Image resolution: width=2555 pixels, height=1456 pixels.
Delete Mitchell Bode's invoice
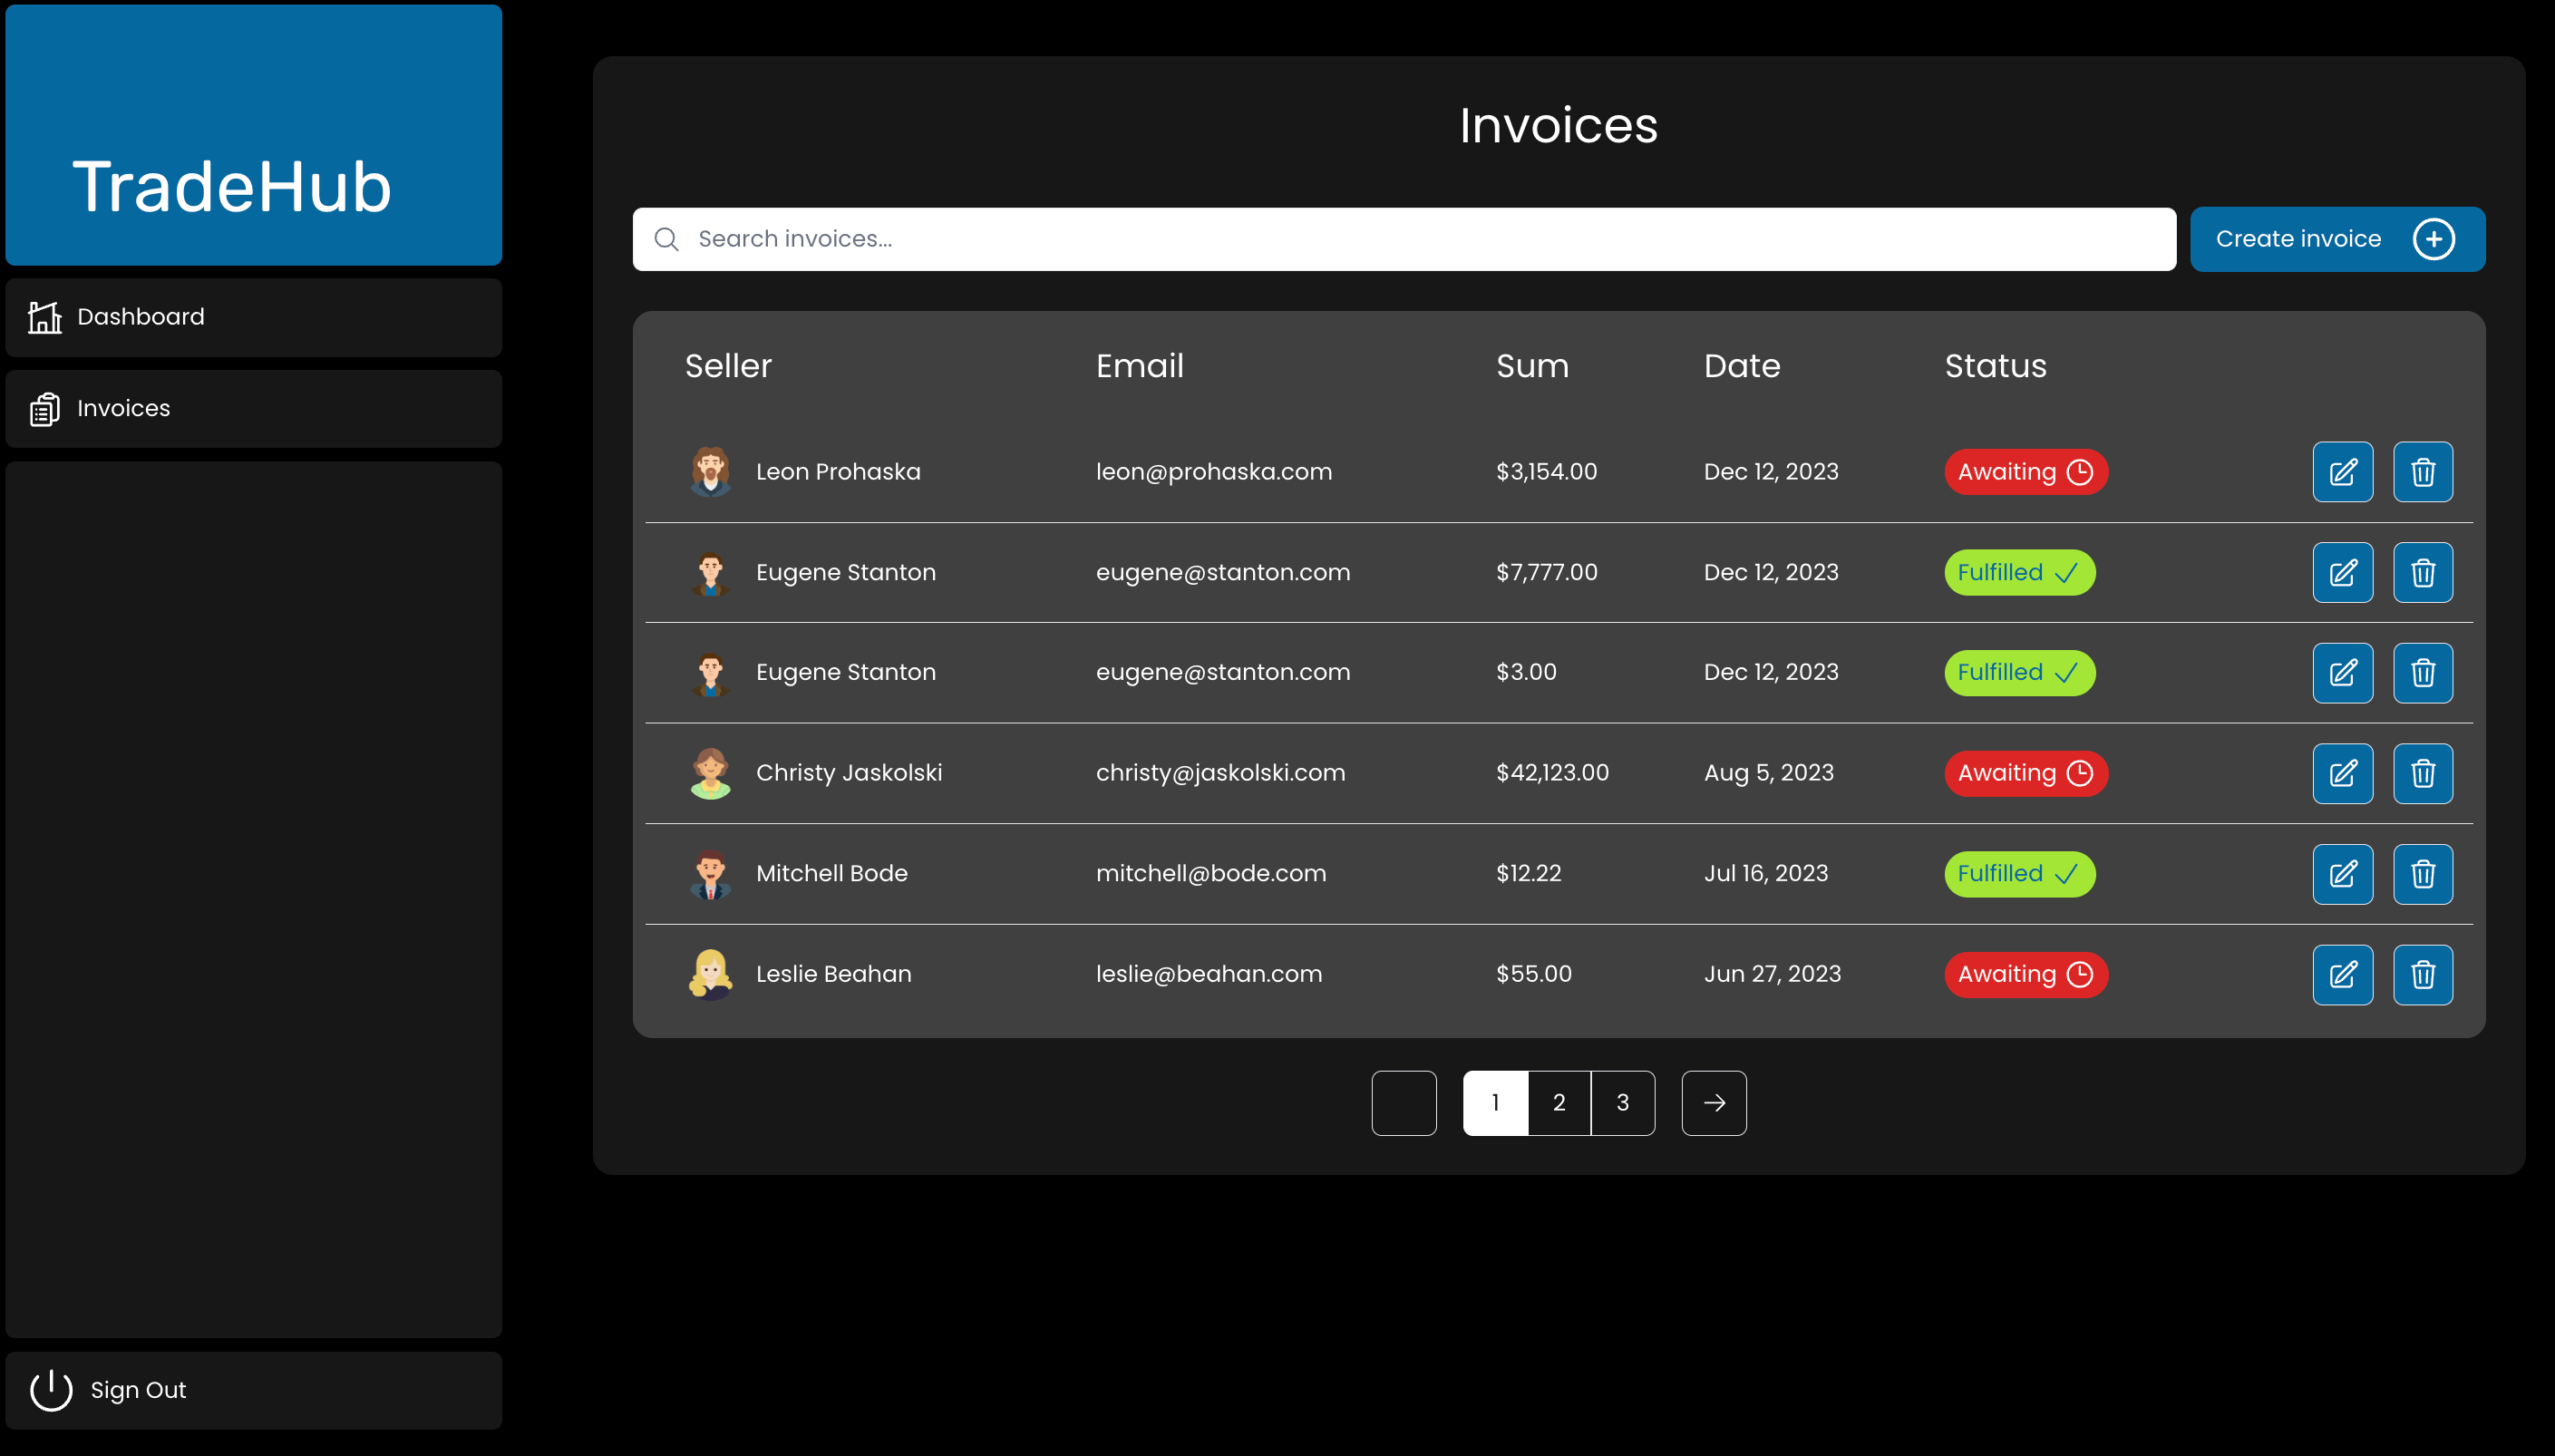point(2422,874)
